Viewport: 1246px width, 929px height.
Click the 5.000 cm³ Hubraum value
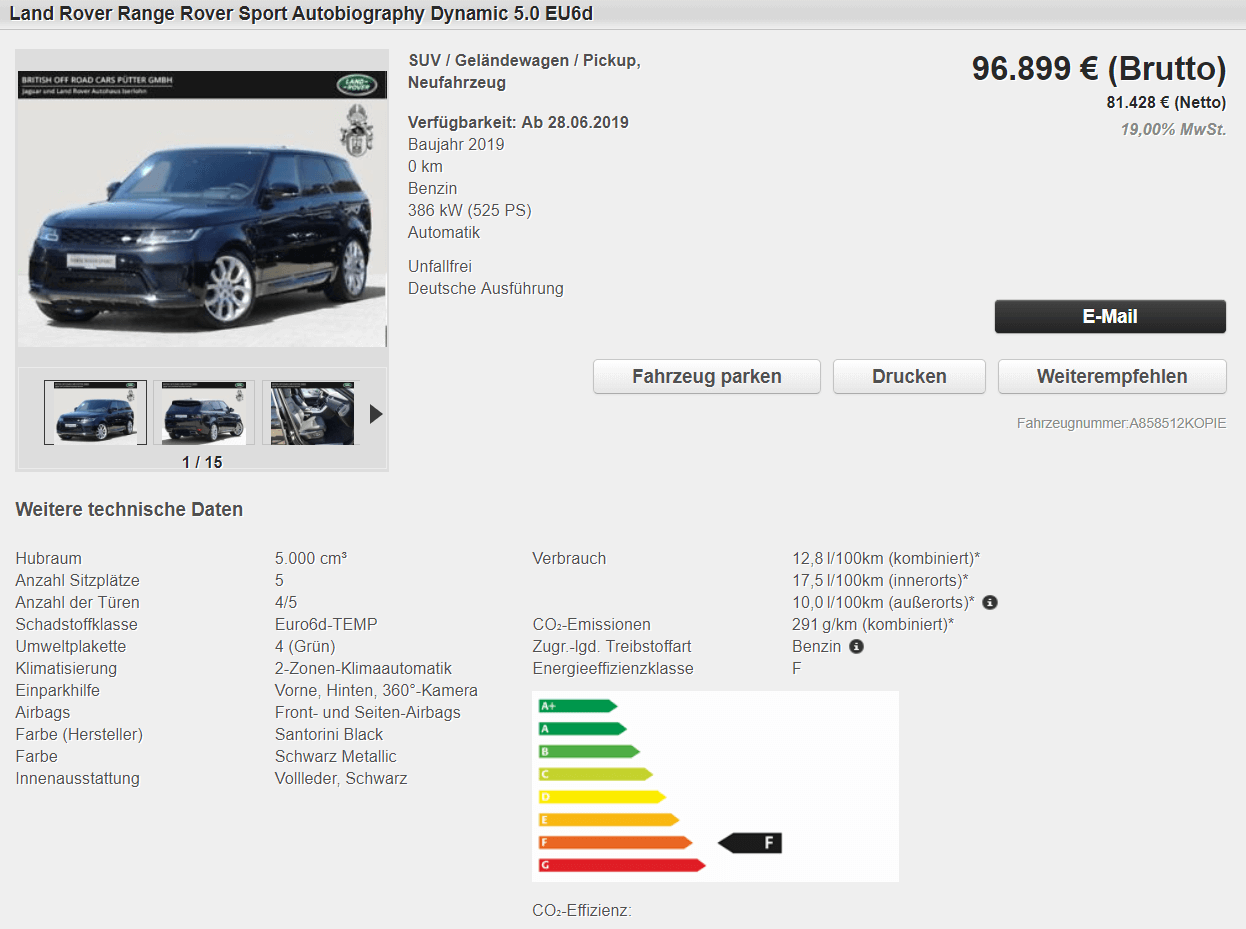311,559
